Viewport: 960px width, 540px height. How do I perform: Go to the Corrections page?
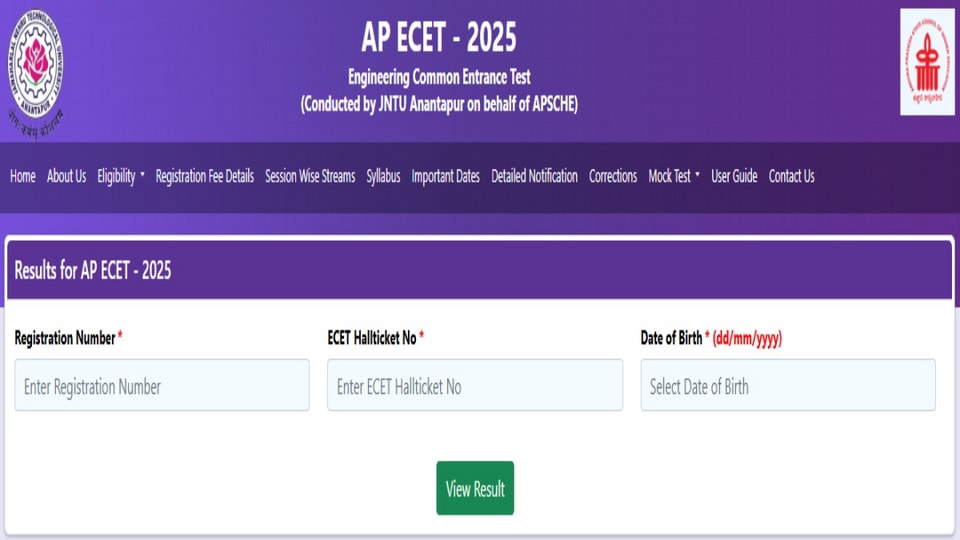tap(613, 176)
